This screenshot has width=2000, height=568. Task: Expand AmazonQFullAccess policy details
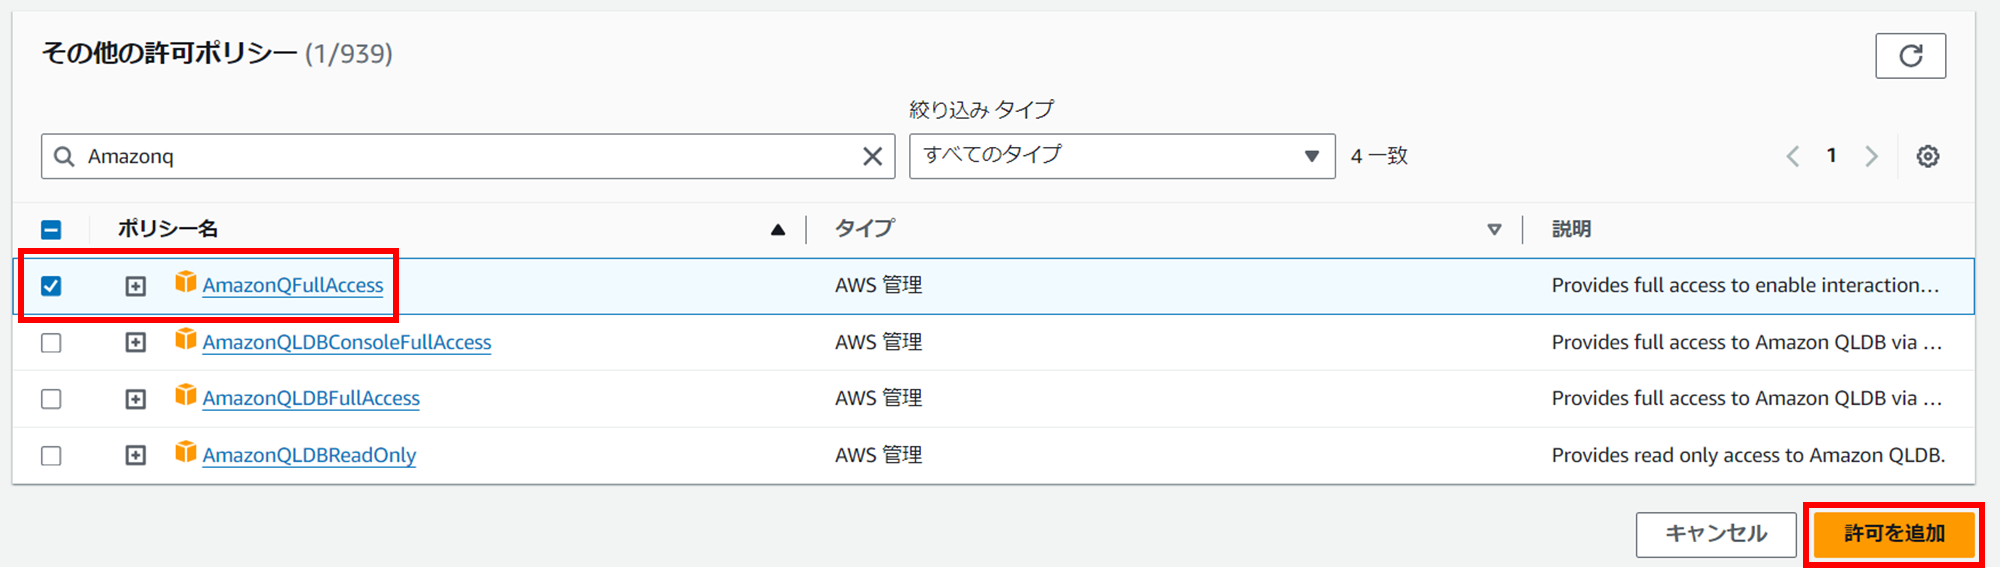click(x=135, y=286)
